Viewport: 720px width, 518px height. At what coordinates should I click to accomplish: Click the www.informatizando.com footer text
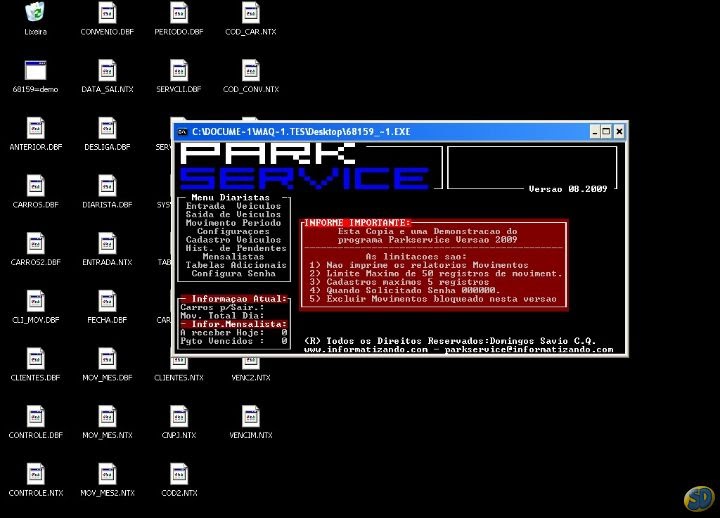click(x=366, y=349)
